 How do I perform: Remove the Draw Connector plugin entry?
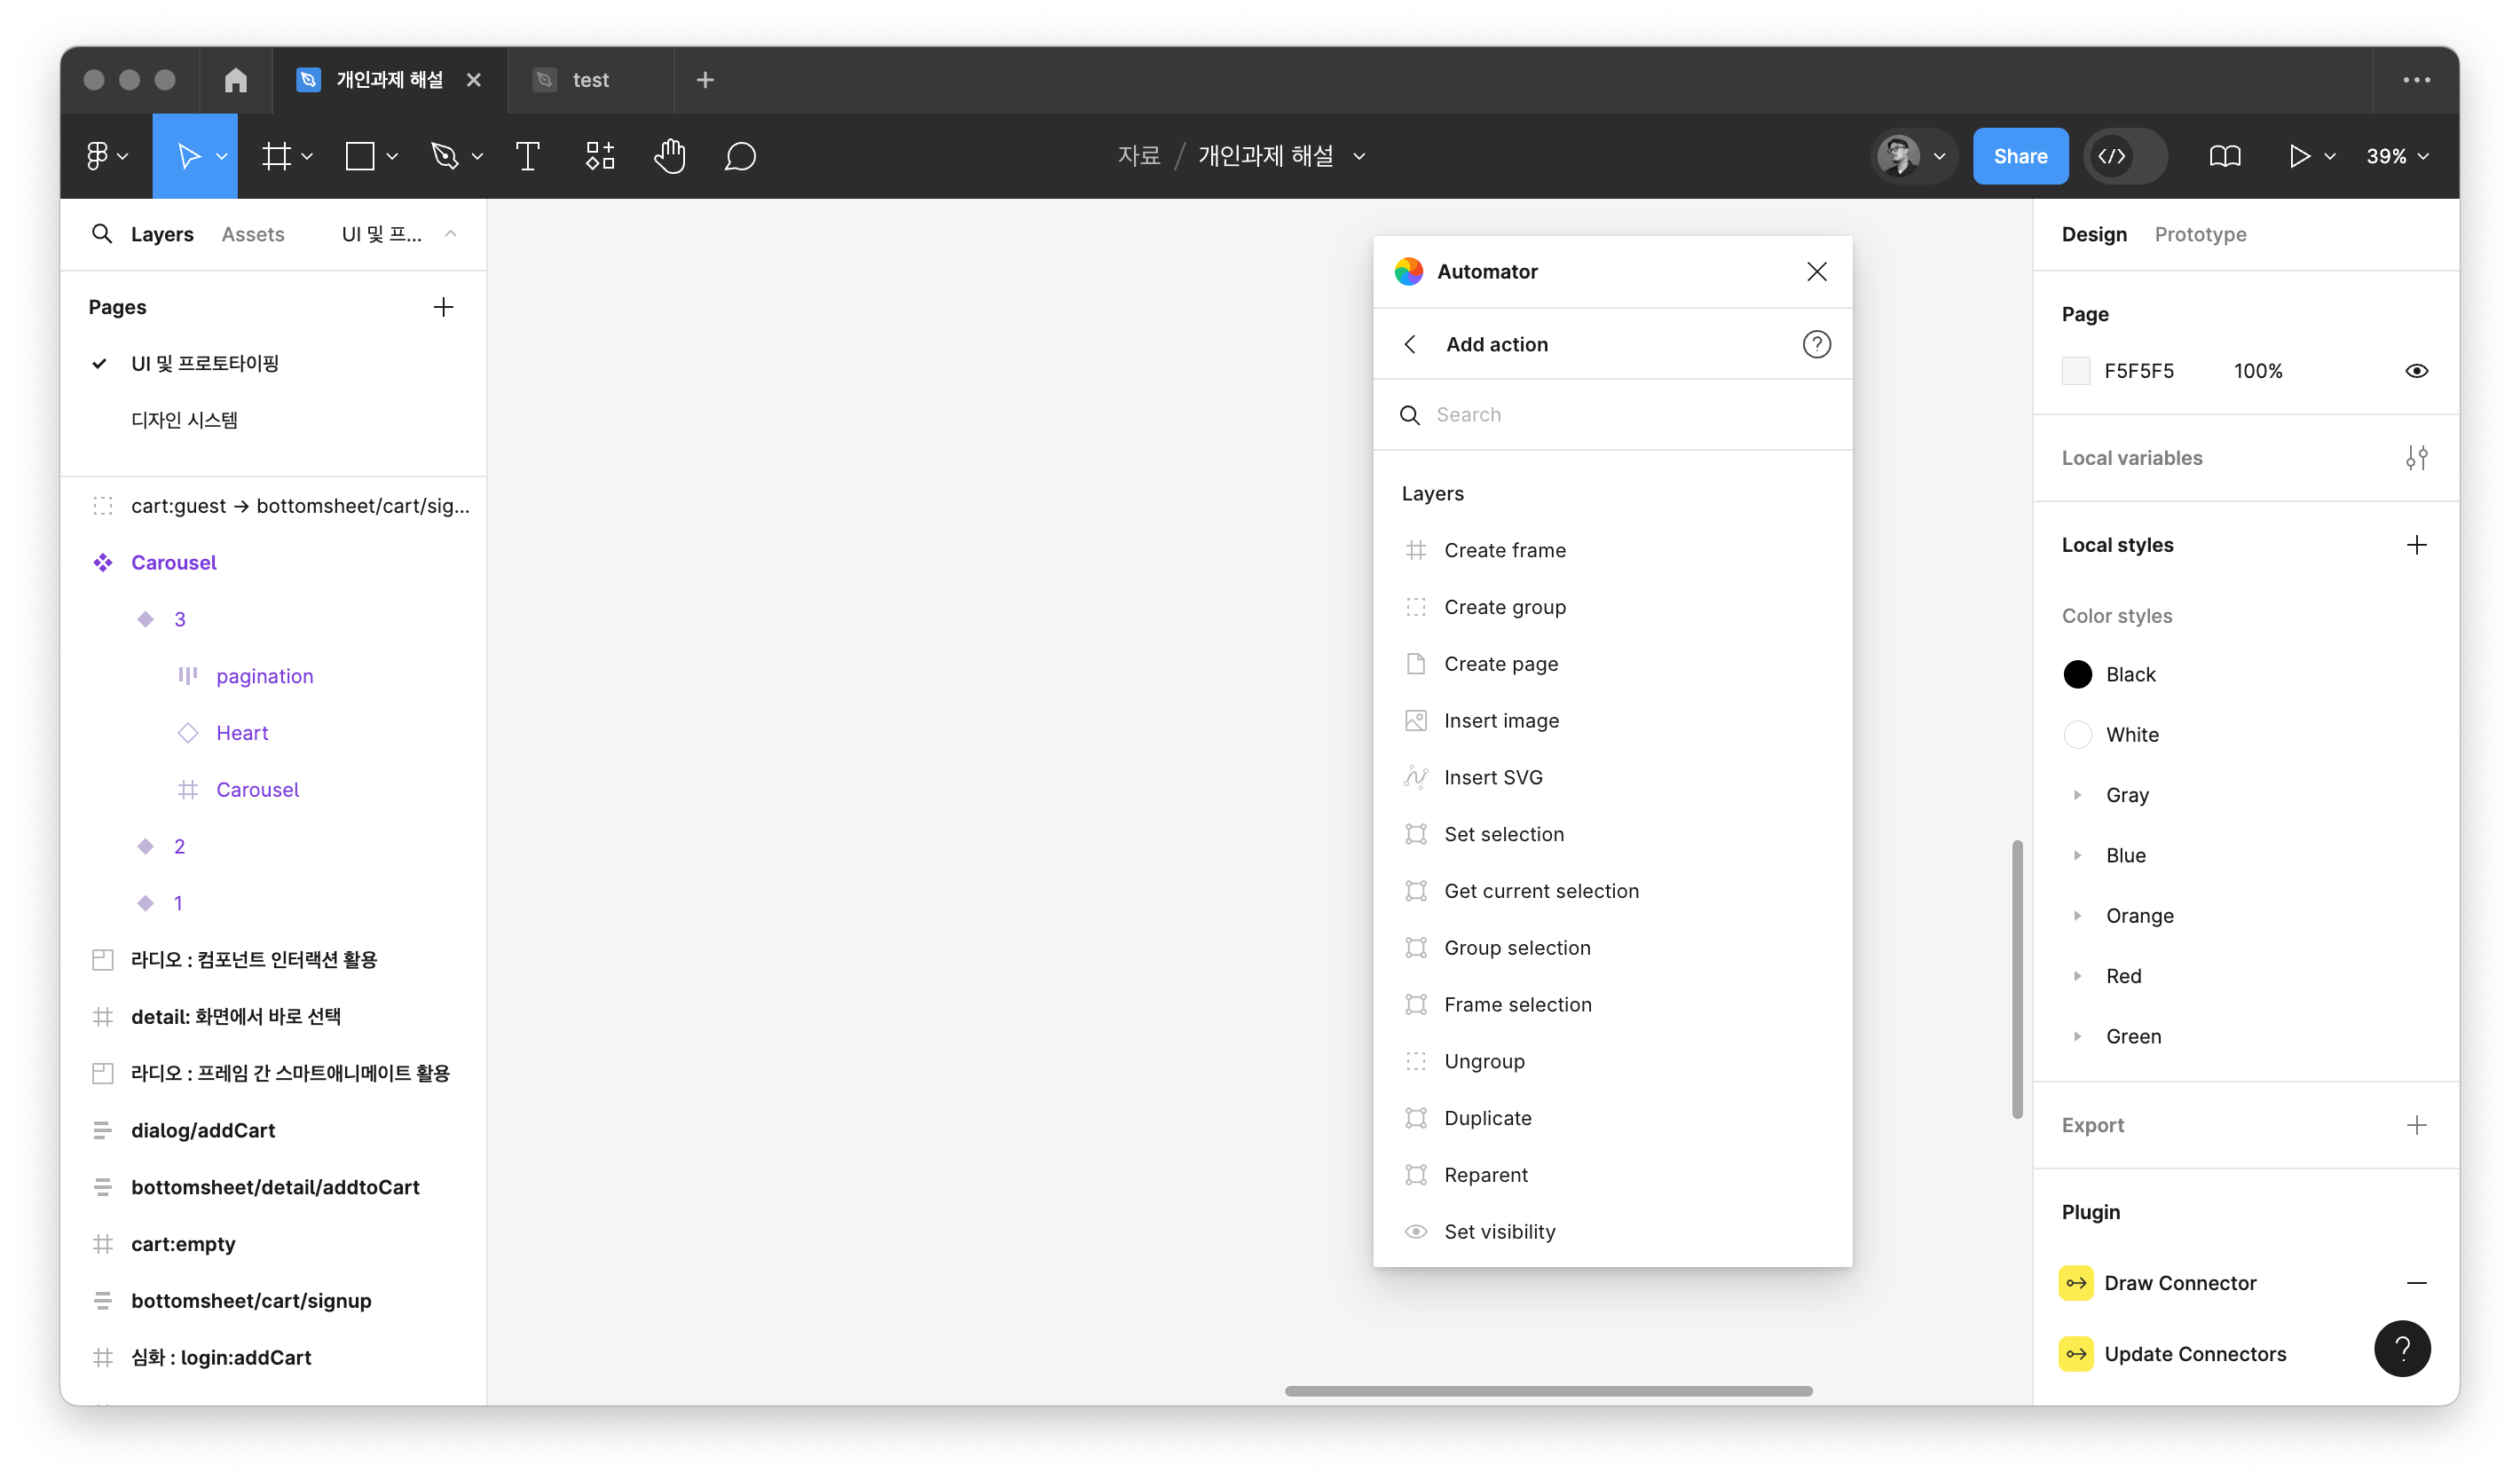coord(2416,1283)
